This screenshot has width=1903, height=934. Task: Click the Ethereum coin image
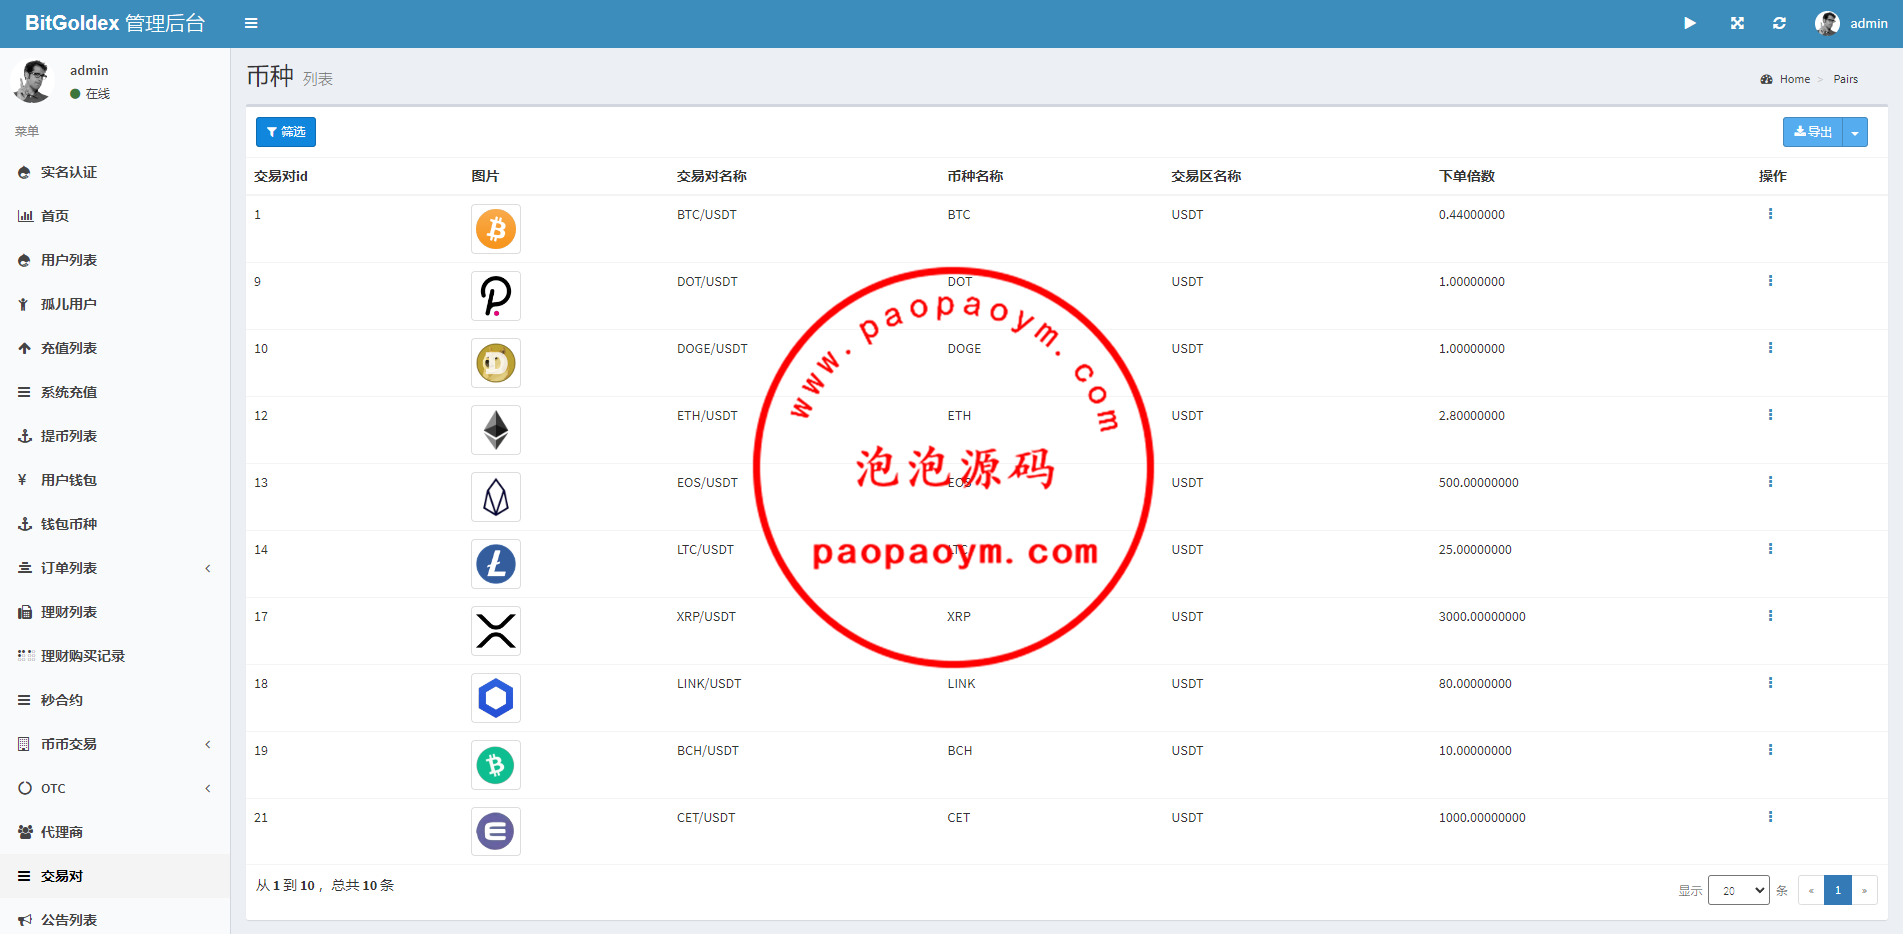tap(496, 430)
